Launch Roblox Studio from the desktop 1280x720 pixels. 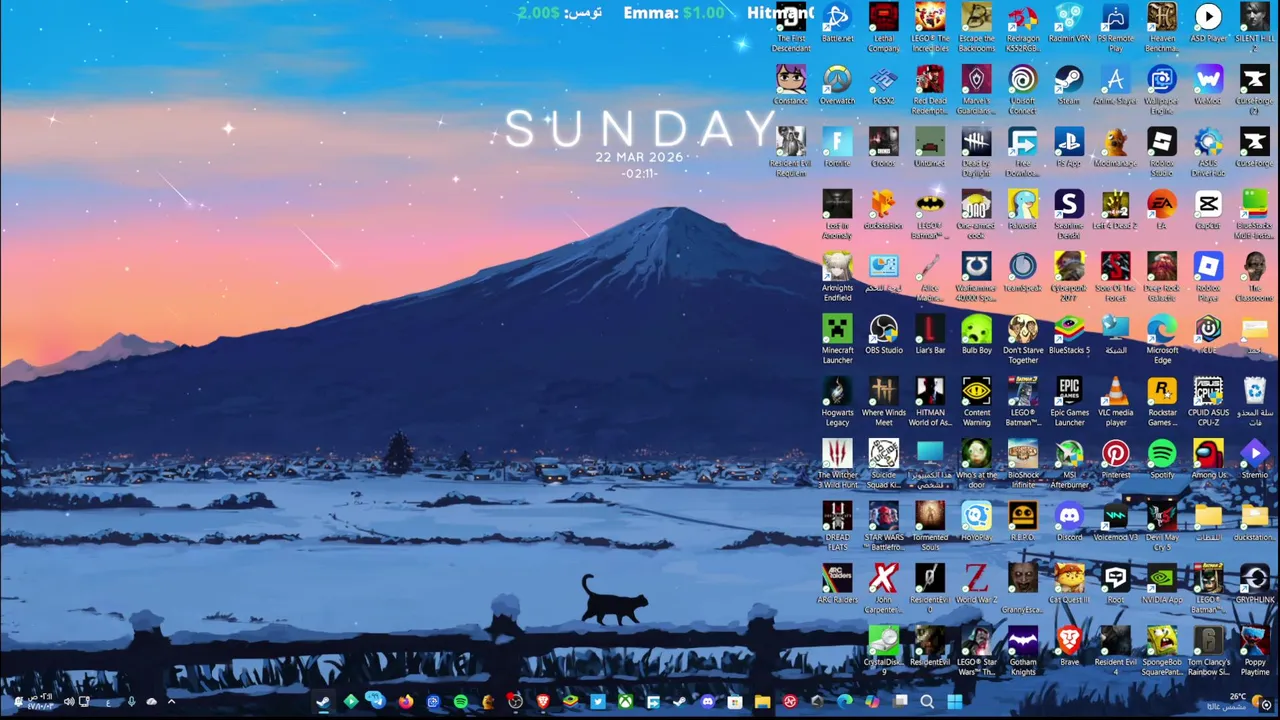click(x=1161, y=152)
